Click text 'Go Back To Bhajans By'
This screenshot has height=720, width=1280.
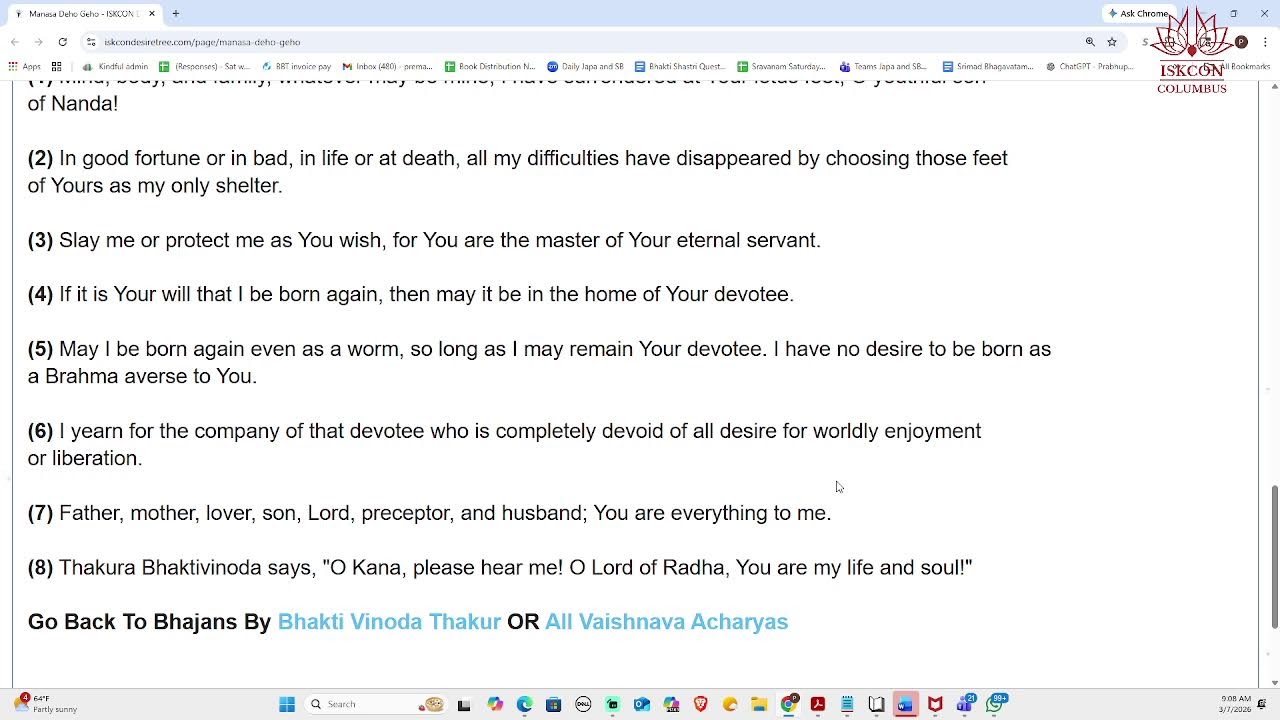(149, 621)
